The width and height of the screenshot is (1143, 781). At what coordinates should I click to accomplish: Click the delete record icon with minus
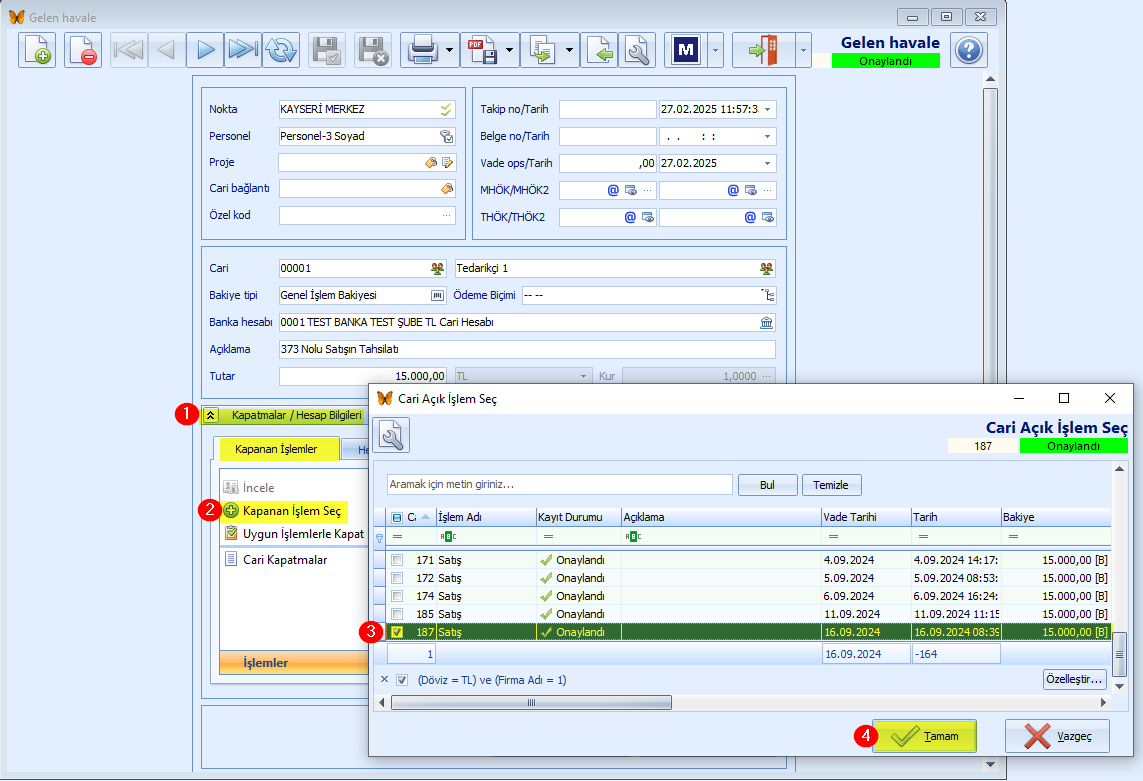pos(83,50)
